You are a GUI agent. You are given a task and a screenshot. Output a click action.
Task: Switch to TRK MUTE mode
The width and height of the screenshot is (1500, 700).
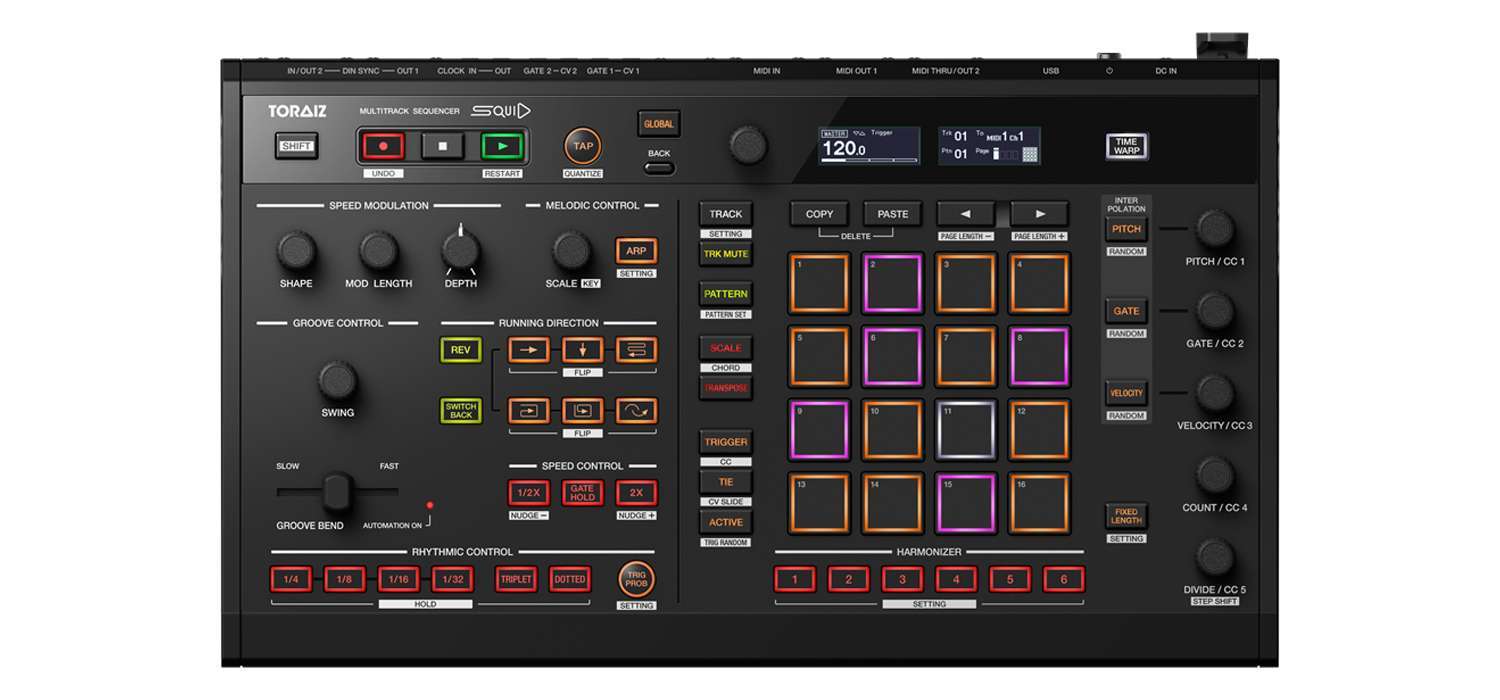click(726, 254)
